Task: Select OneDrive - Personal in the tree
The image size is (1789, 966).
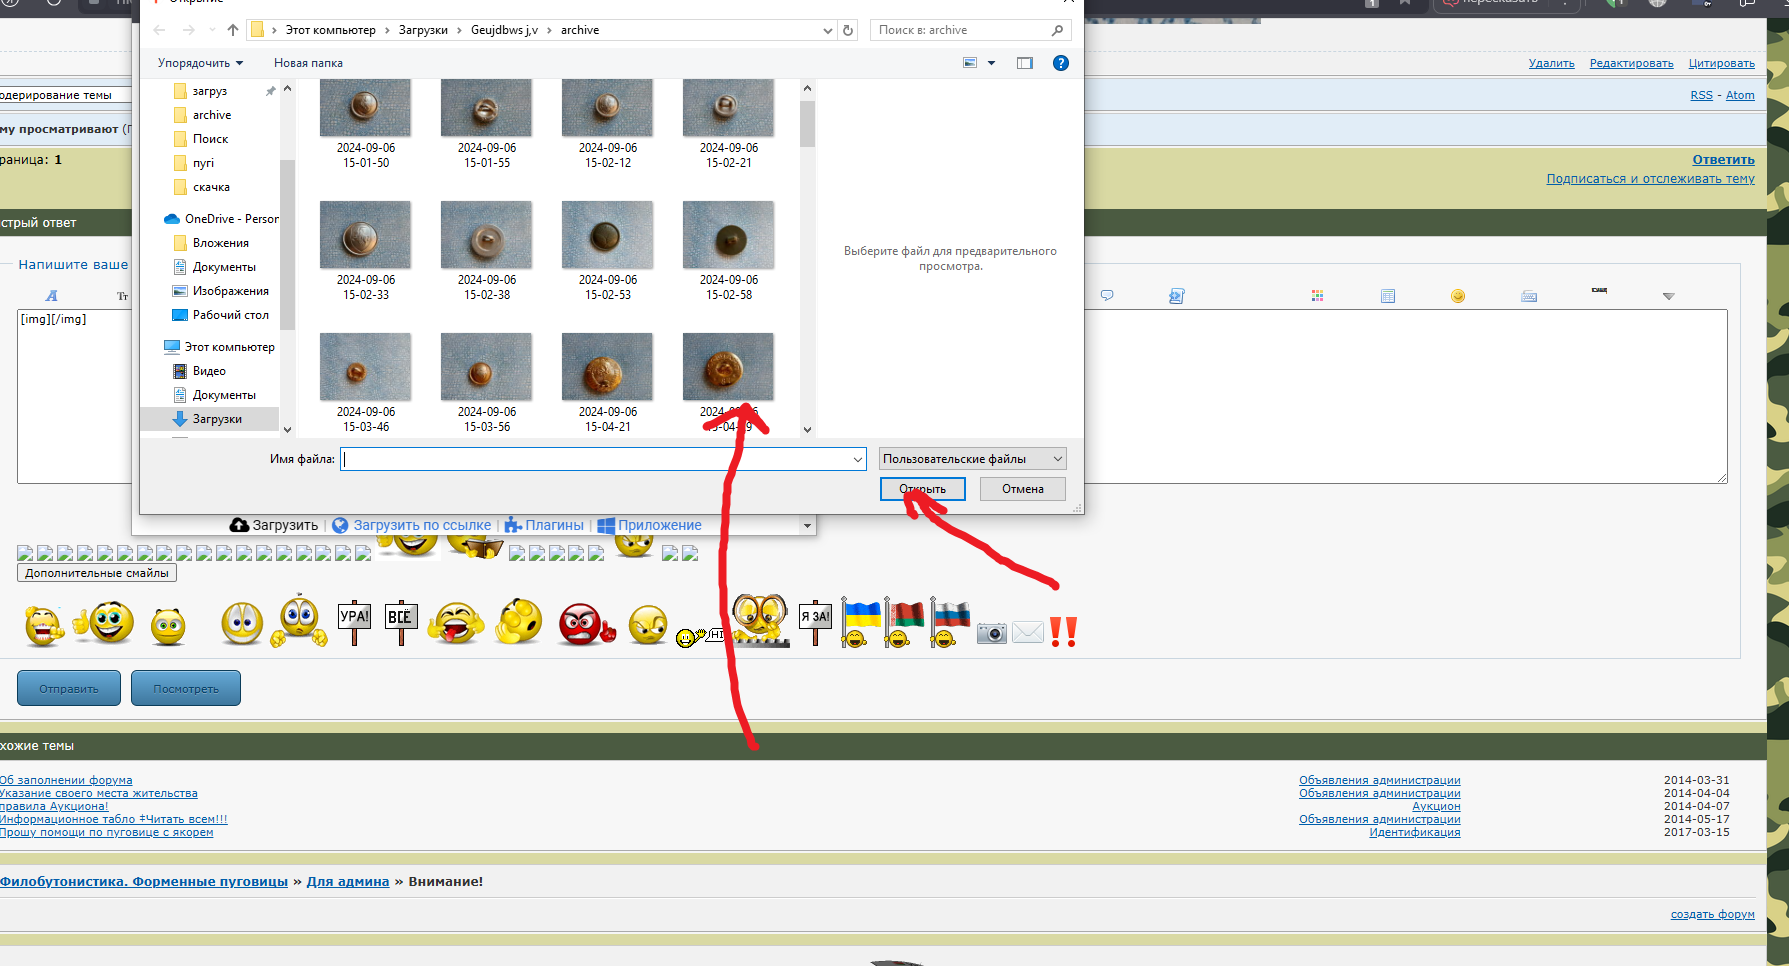Action: pyautogui.click(x=220, y=219)
